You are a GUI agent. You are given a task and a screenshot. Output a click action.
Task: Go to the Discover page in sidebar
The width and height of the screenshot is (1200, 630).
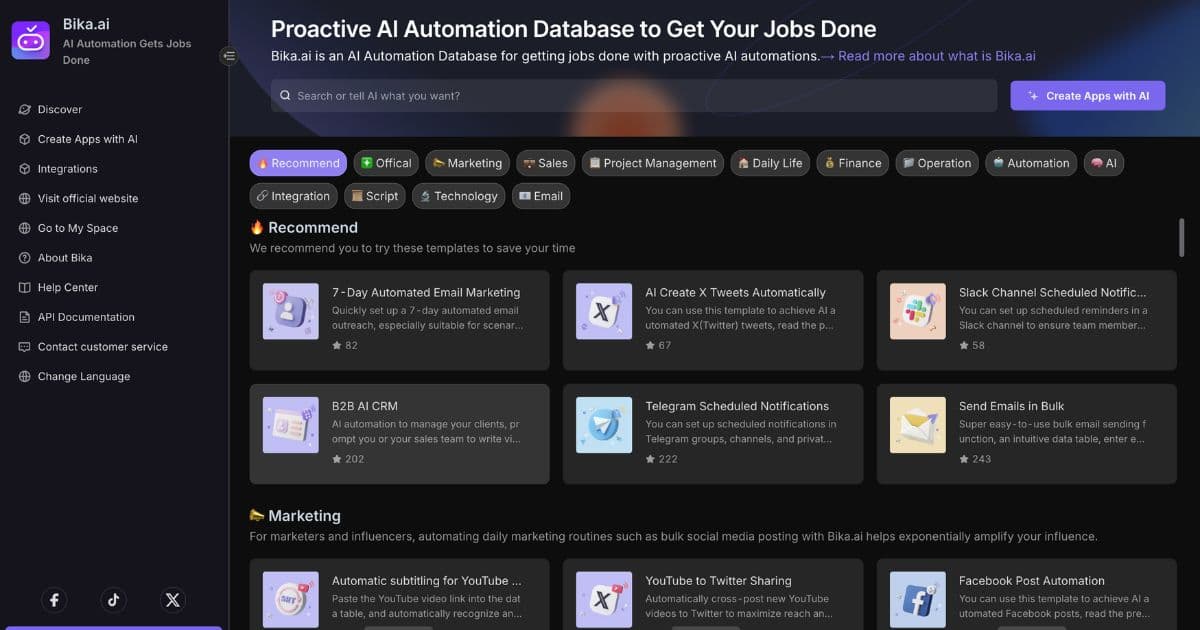click(60, 110)
